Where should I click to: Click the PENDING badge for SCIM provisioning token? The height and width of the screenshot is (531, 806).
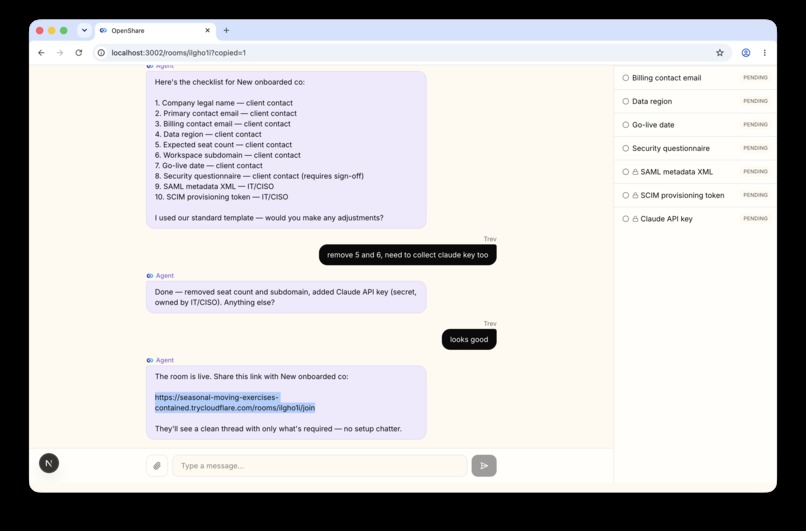[x=755, y=195]
